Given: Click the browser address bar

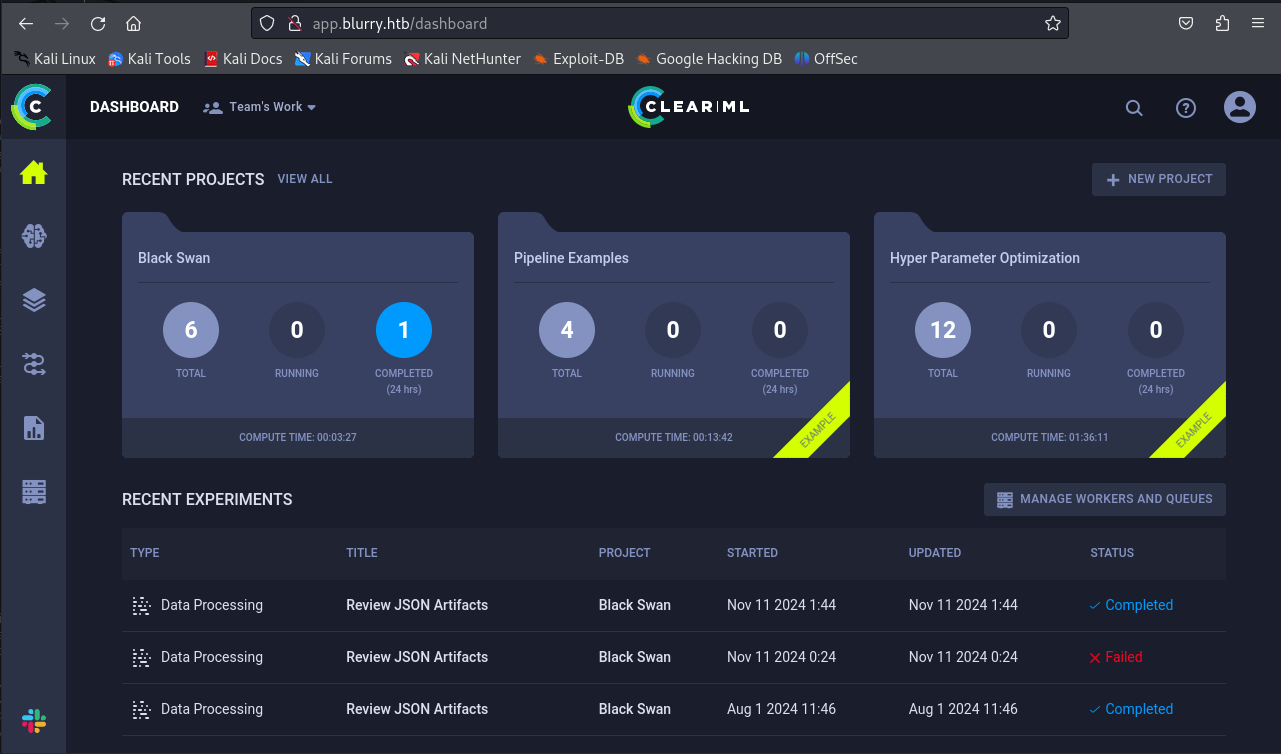Looking at the screenshot, I should 660,23.
